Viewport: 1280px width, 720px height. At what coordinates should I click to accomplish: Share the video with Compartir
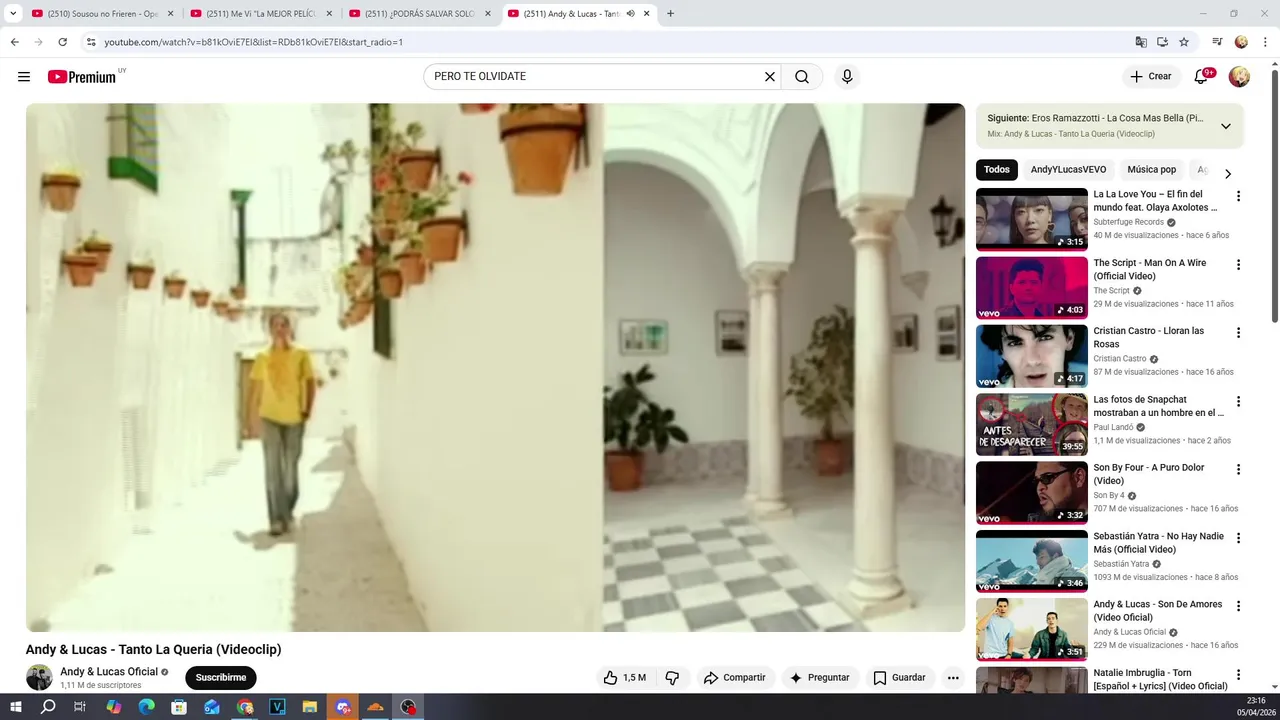tap(734, 678)
